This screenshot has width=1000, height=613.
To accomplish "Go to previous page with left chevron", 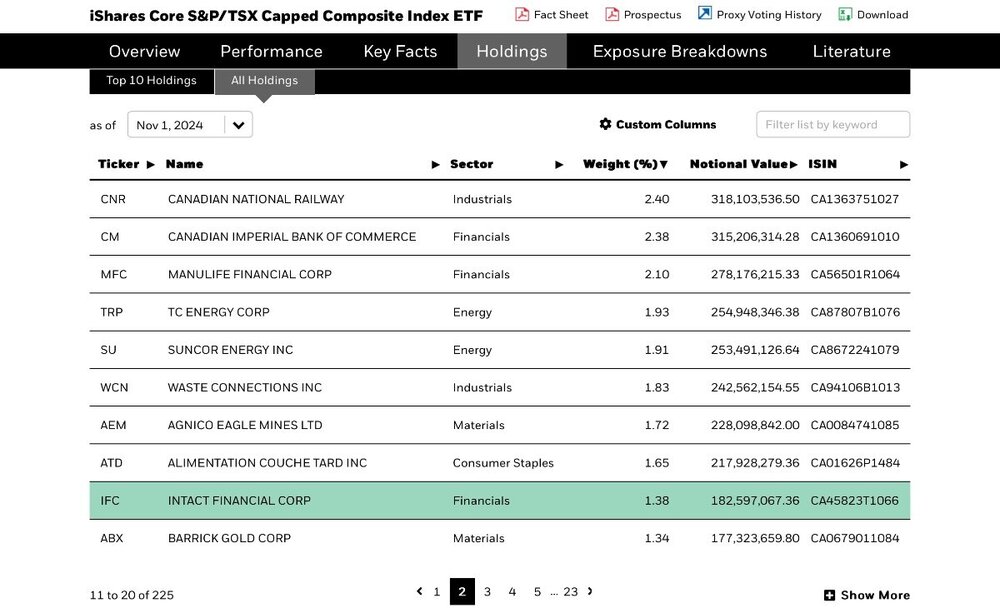I will [x=419, y=591].
